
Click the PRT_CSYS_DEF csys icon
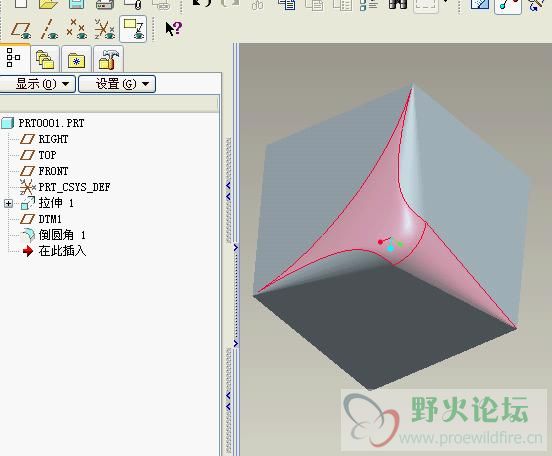(27, 187)
